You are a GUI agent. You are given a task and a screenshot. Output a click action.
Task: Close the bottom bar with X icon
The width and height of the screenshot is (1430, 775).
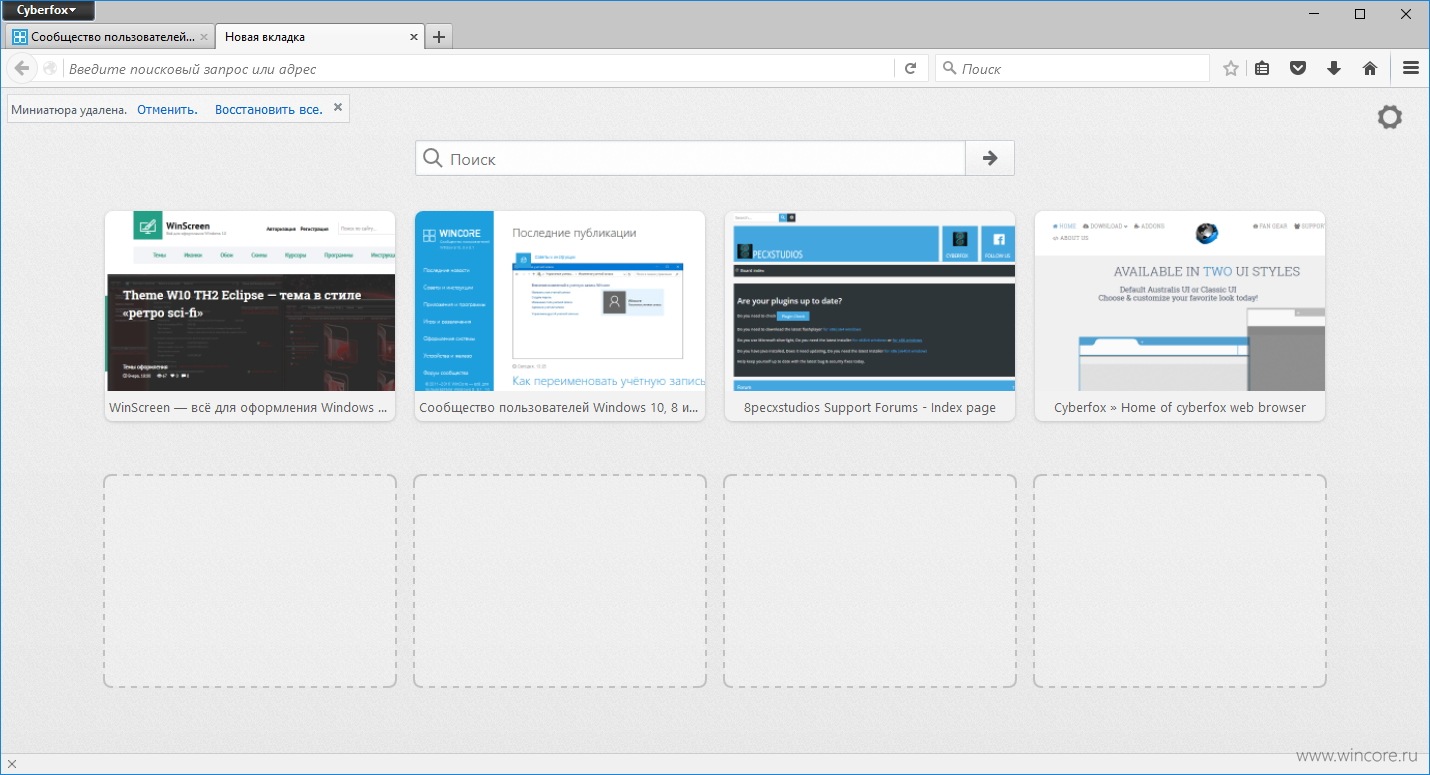pyautogui.click(x=12, y=764)
